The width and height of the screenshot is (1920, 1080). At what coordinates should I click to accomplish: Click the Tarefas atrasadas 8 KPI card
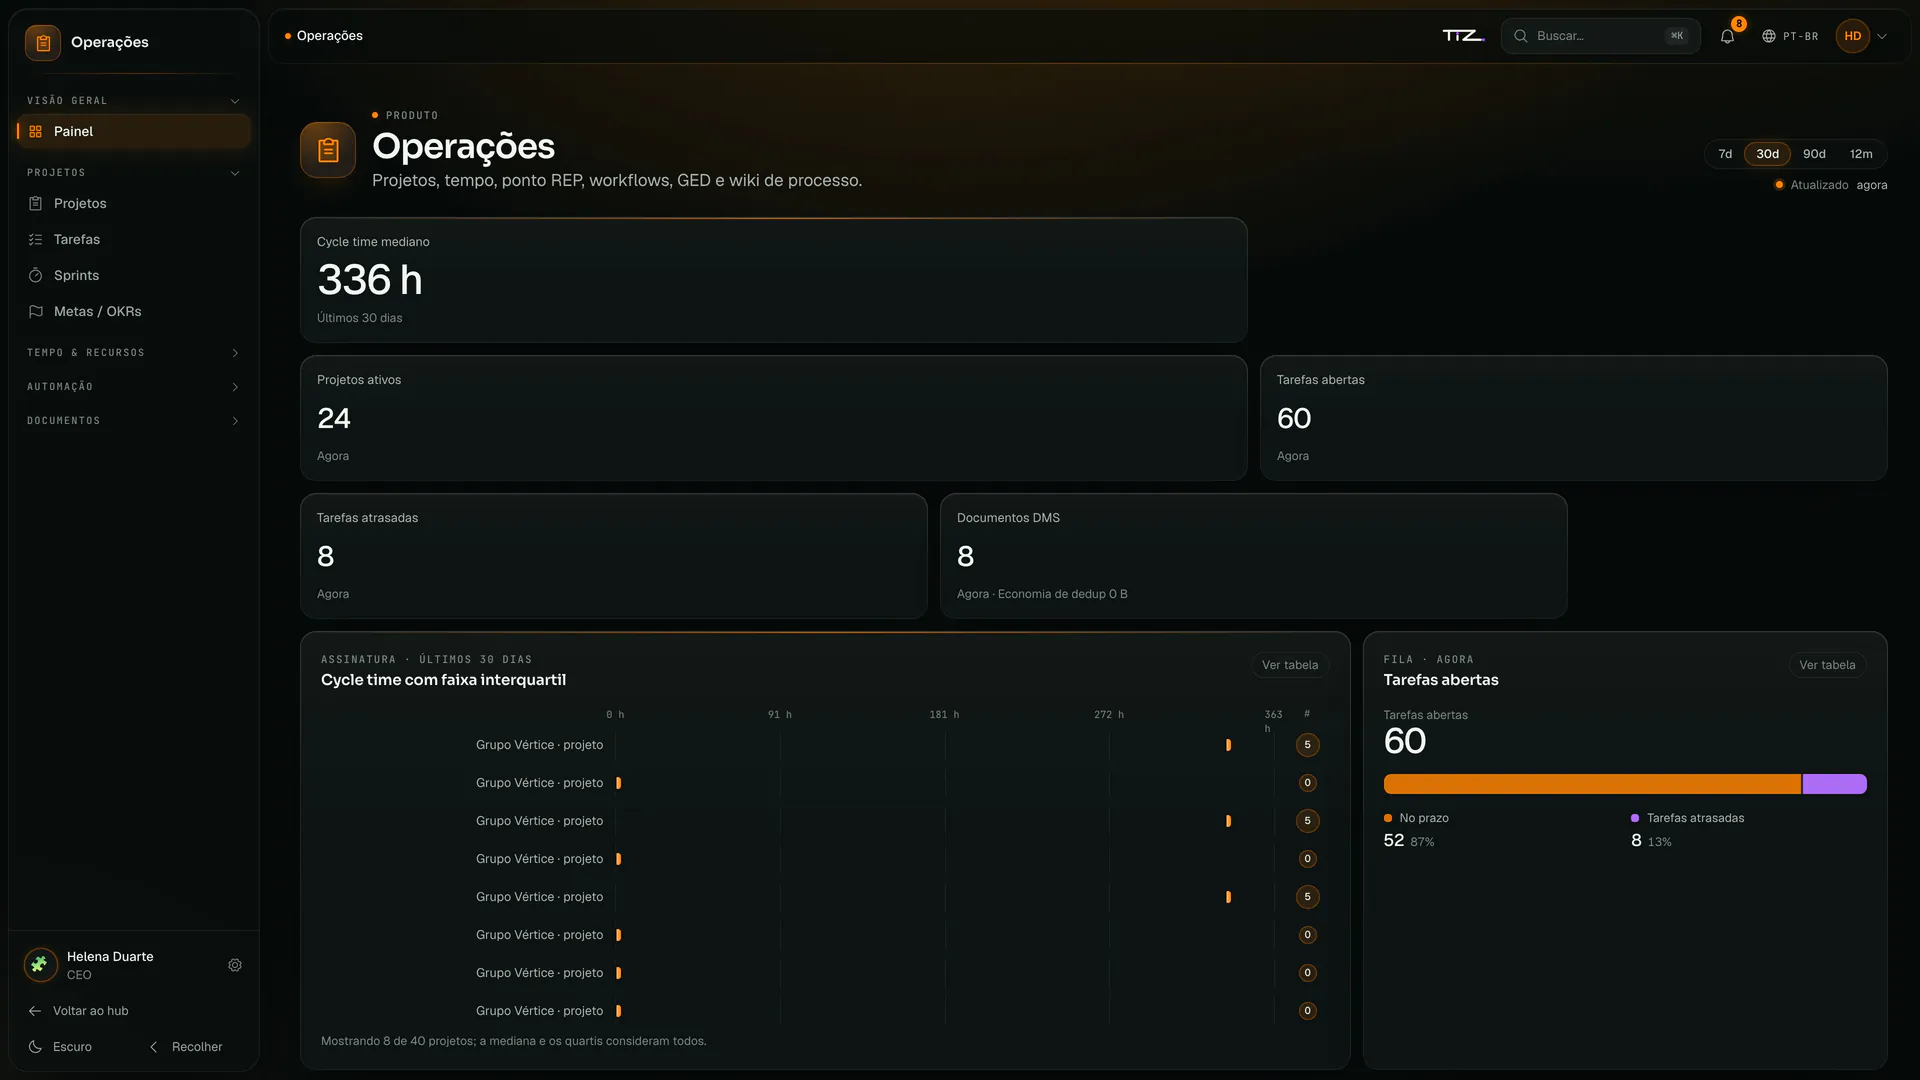pyautogui.click(x=613, y=556)
